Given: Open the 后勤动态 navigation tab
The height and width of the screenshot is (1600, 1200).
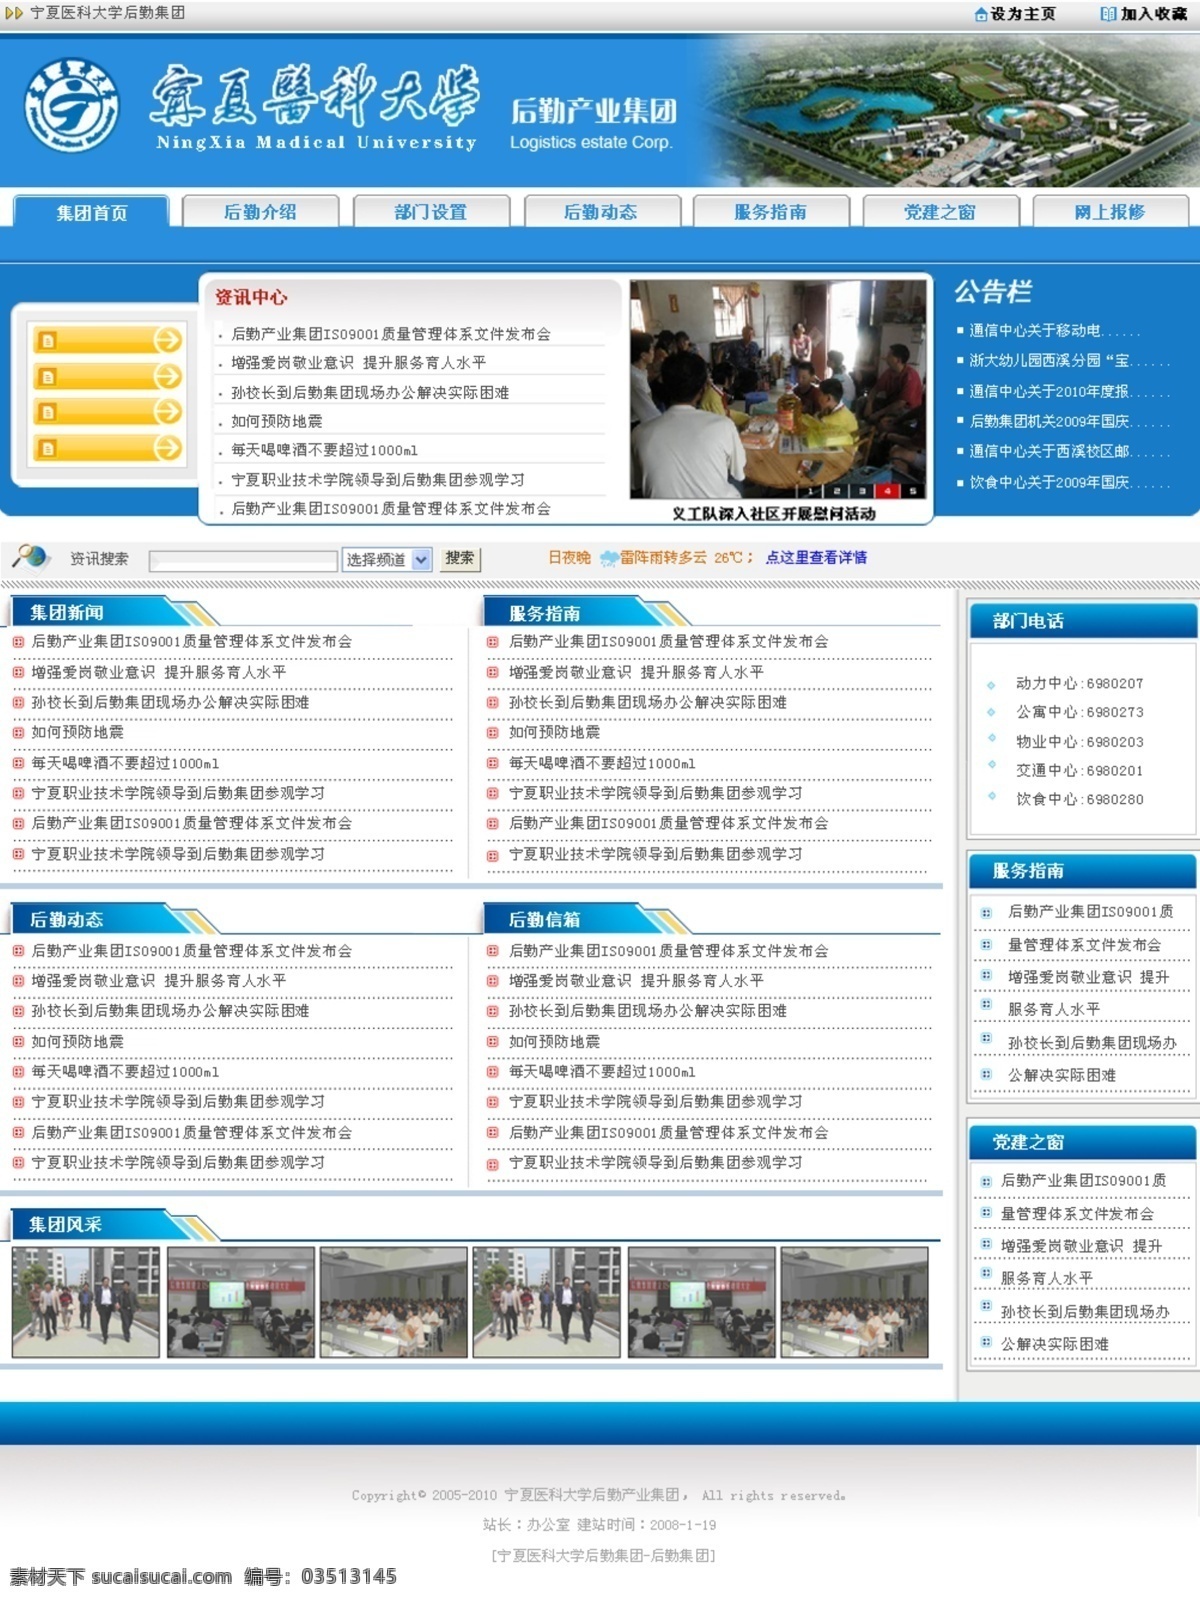Looking at the screenshot, I should coord(601,212).
